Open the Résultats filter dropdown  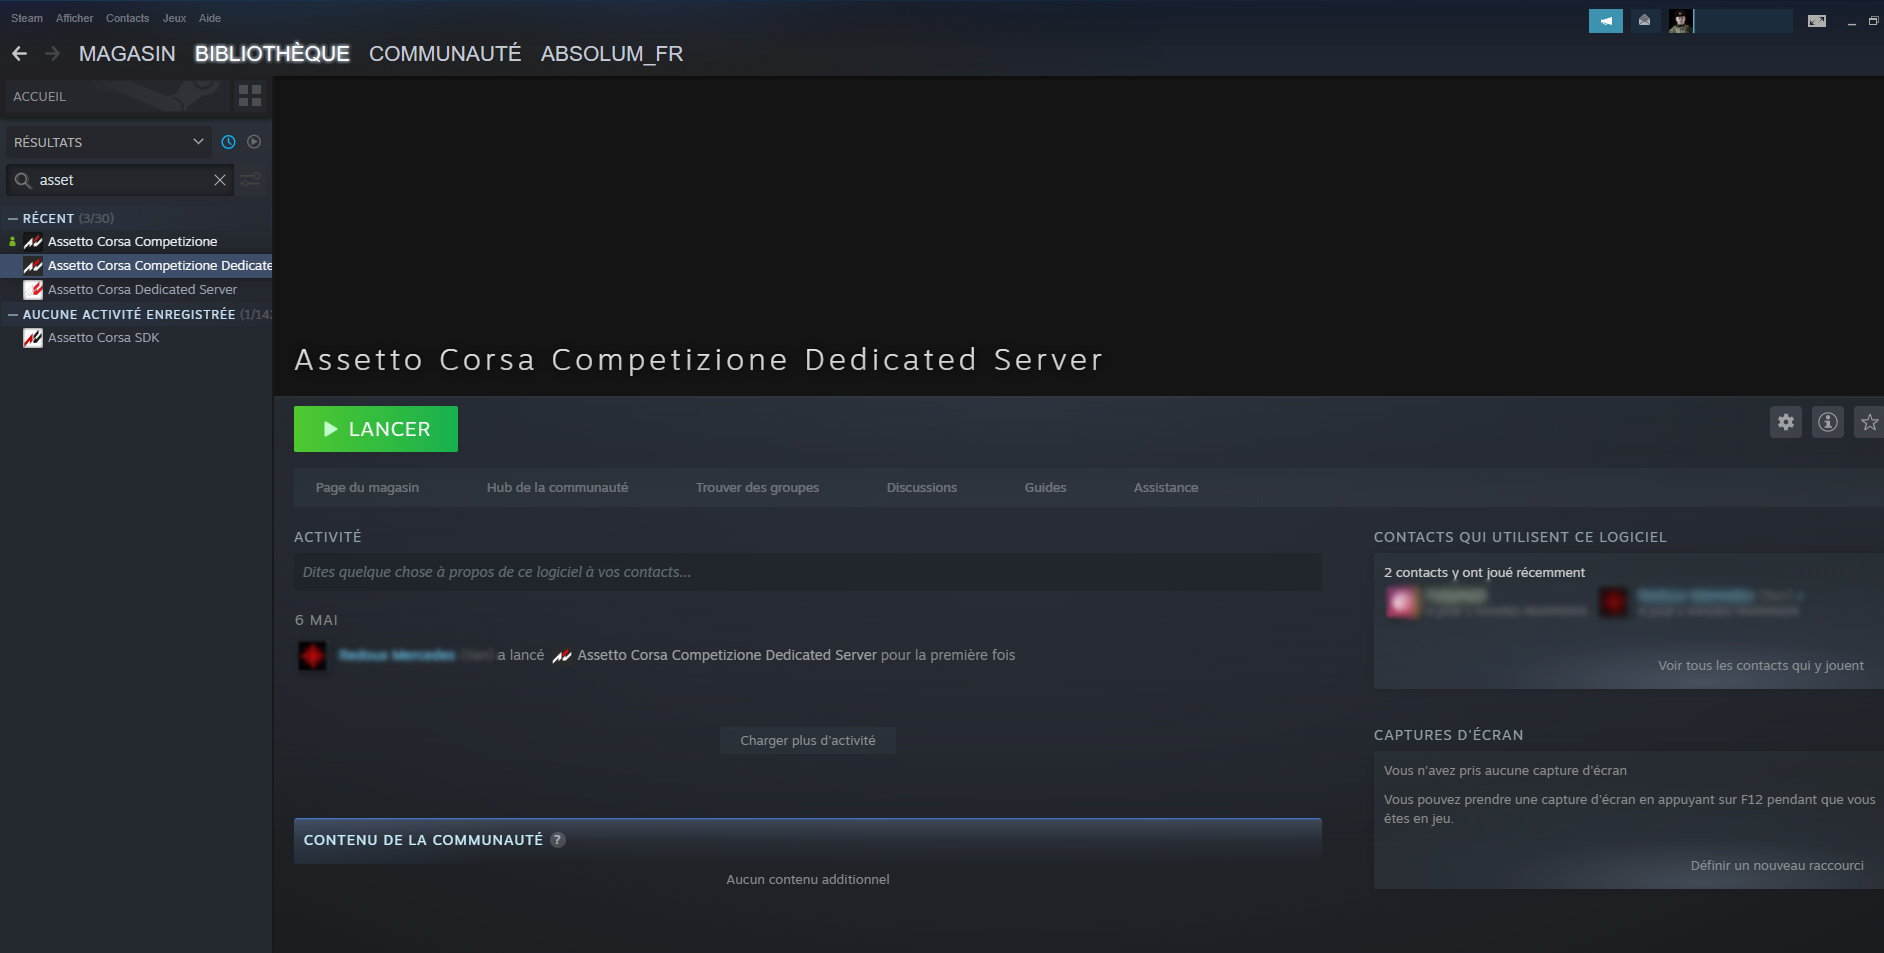coord(109,142)
